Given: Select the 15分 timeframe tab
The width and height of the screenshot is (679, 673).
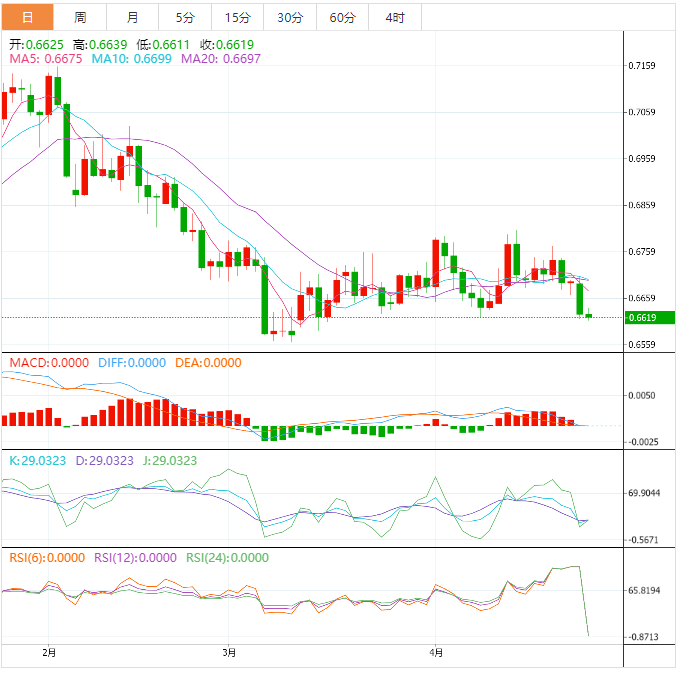Looking at the screenshot, I should click(x=238, y=17).
